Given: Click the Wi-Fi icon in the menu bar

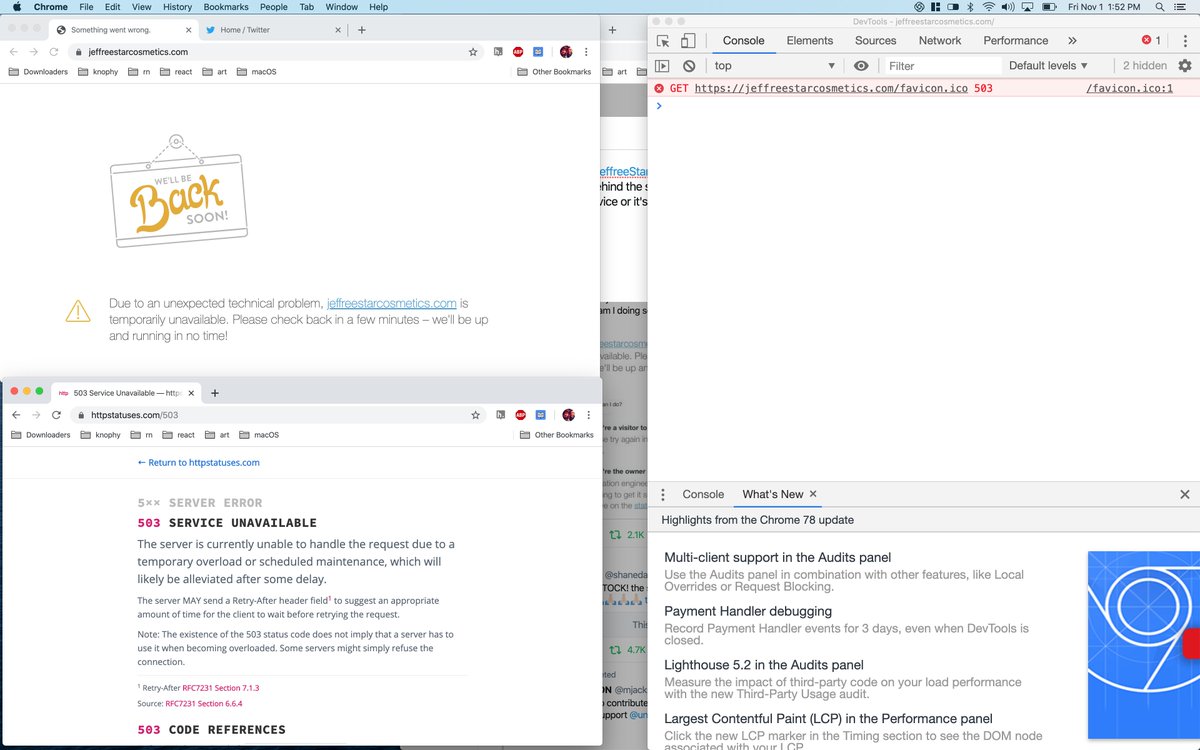Looking at the screenshot, I should click(989, 7).
